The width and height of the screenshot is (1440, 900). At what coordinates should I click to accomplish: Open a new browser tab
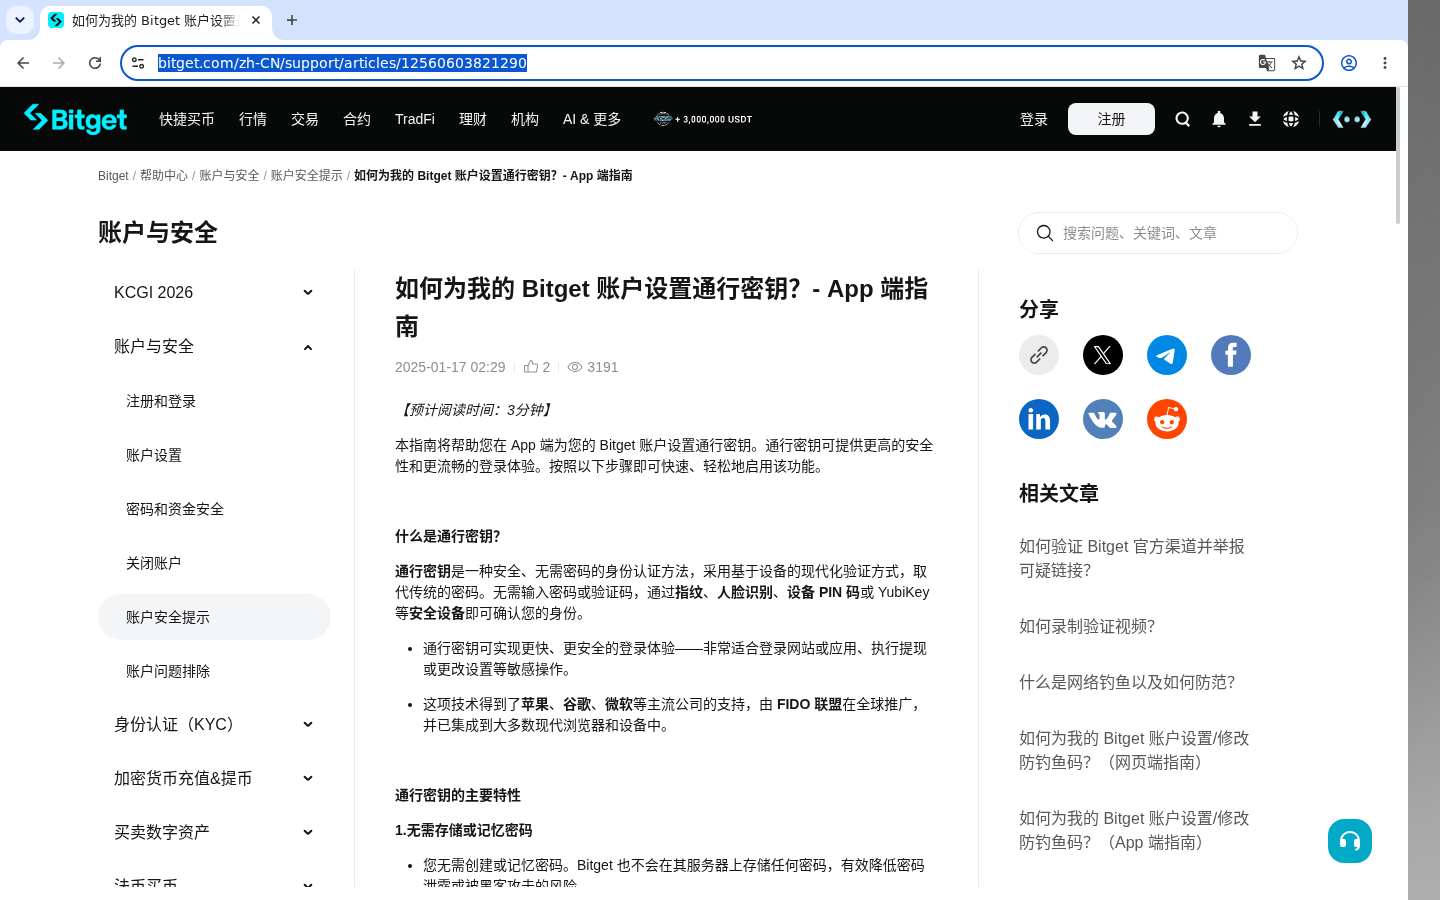click(x=292, y=20)
